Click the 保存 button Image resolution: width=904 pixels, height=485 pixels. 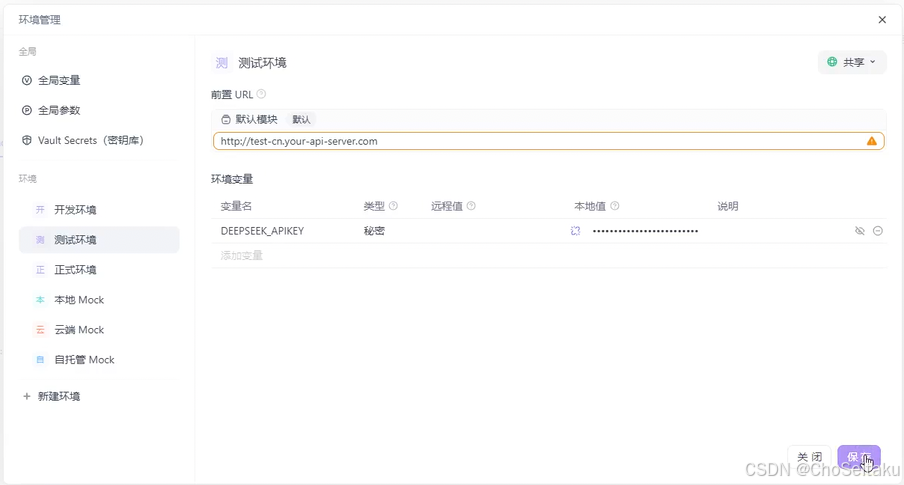pos(859,457)
